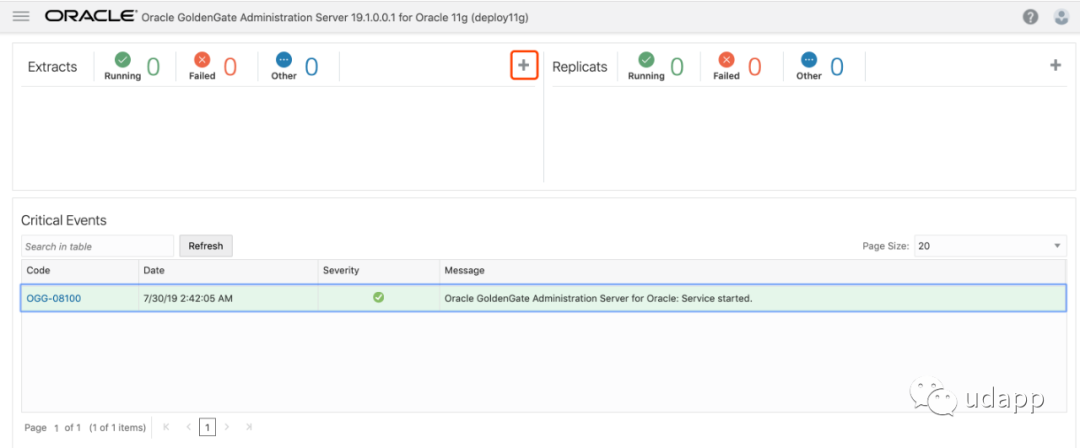1080x448 pixels.
Task: Click the Replicats Running green check icon
Action: pos(646,60)
